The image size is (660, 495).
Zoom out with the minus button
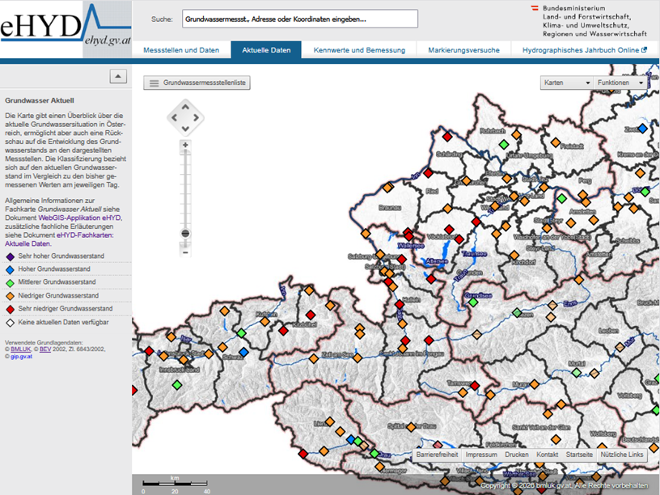[185, 252]
